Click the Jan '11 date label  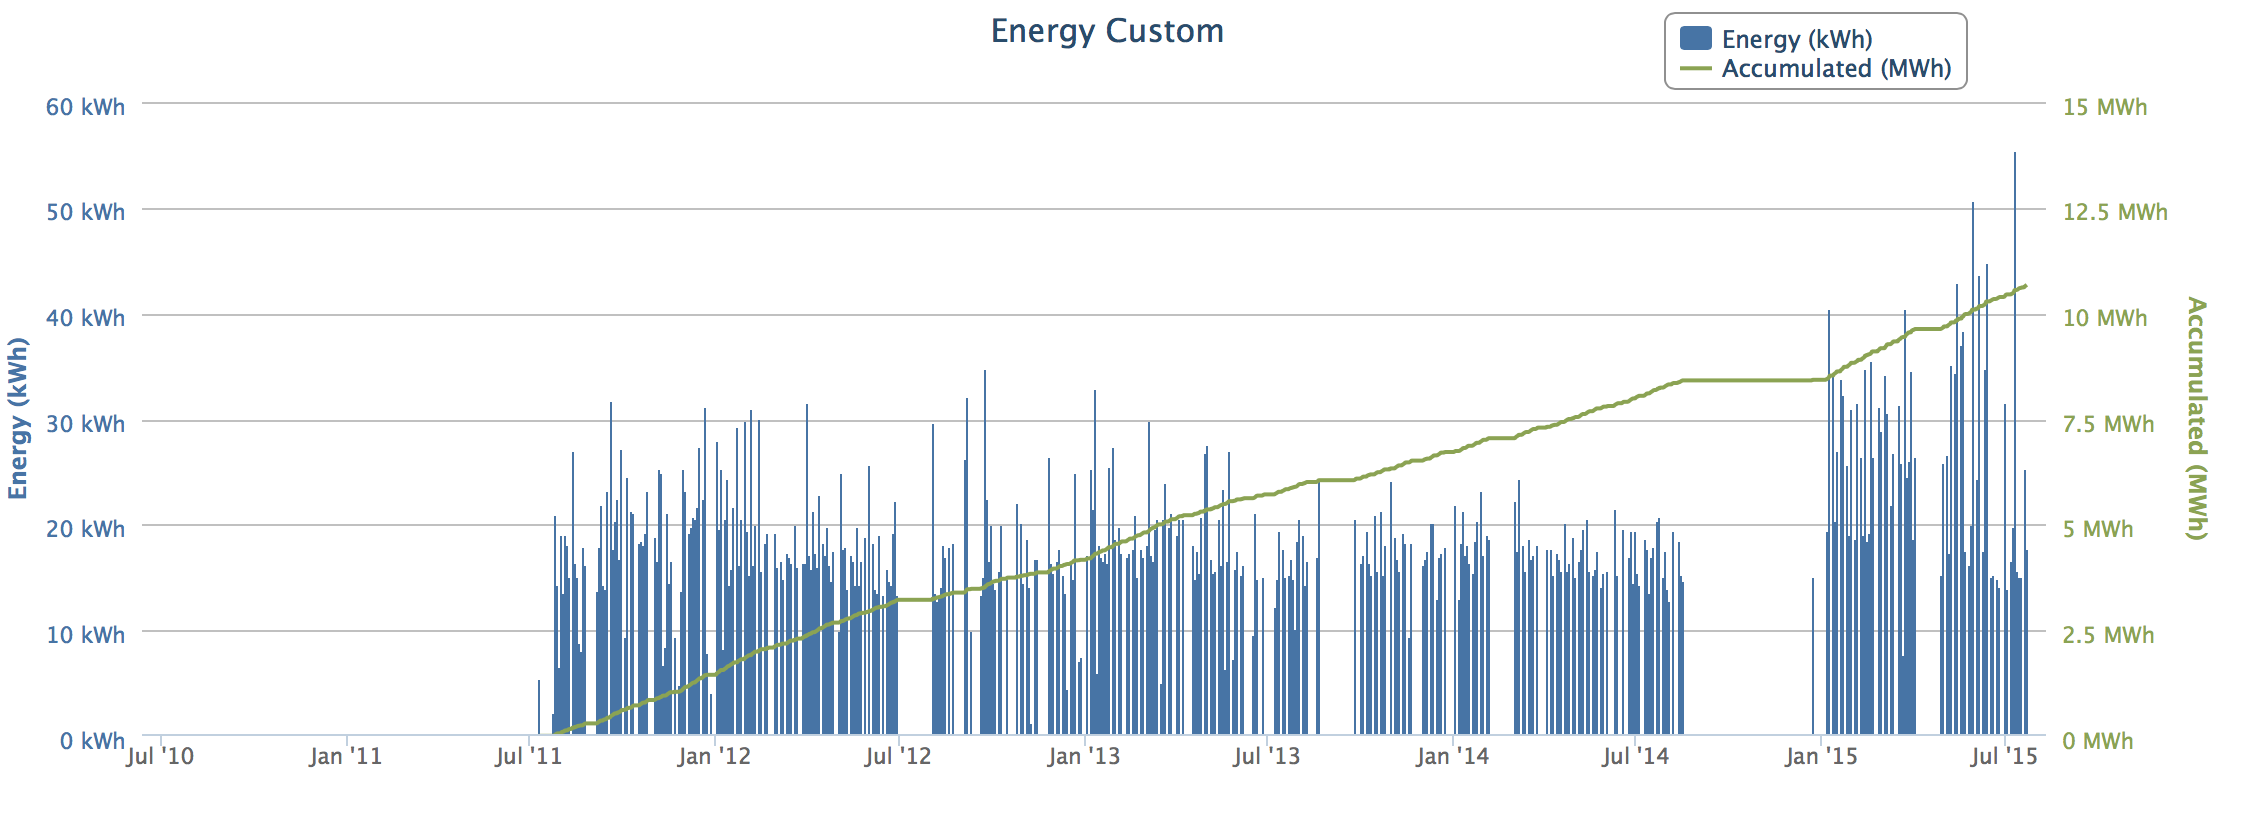point(345,756)
